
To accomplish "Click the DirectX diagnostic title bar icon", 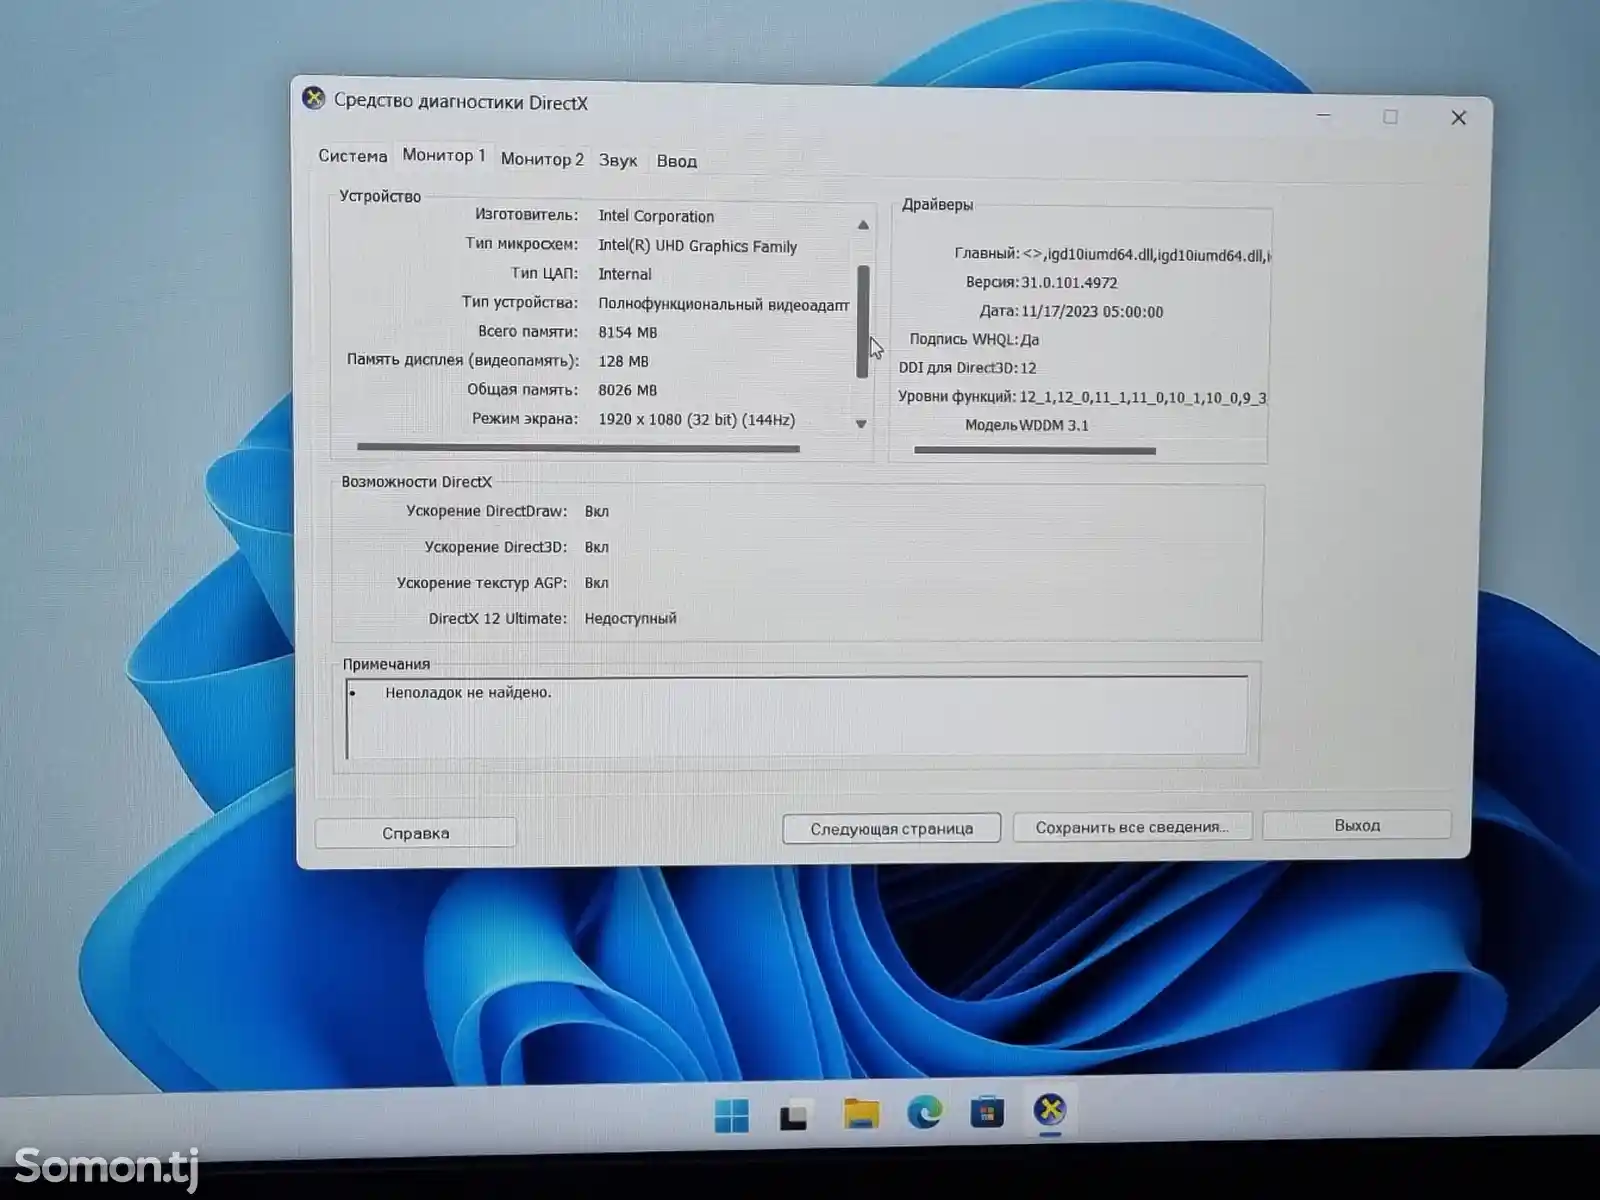I will coord(314,98).
